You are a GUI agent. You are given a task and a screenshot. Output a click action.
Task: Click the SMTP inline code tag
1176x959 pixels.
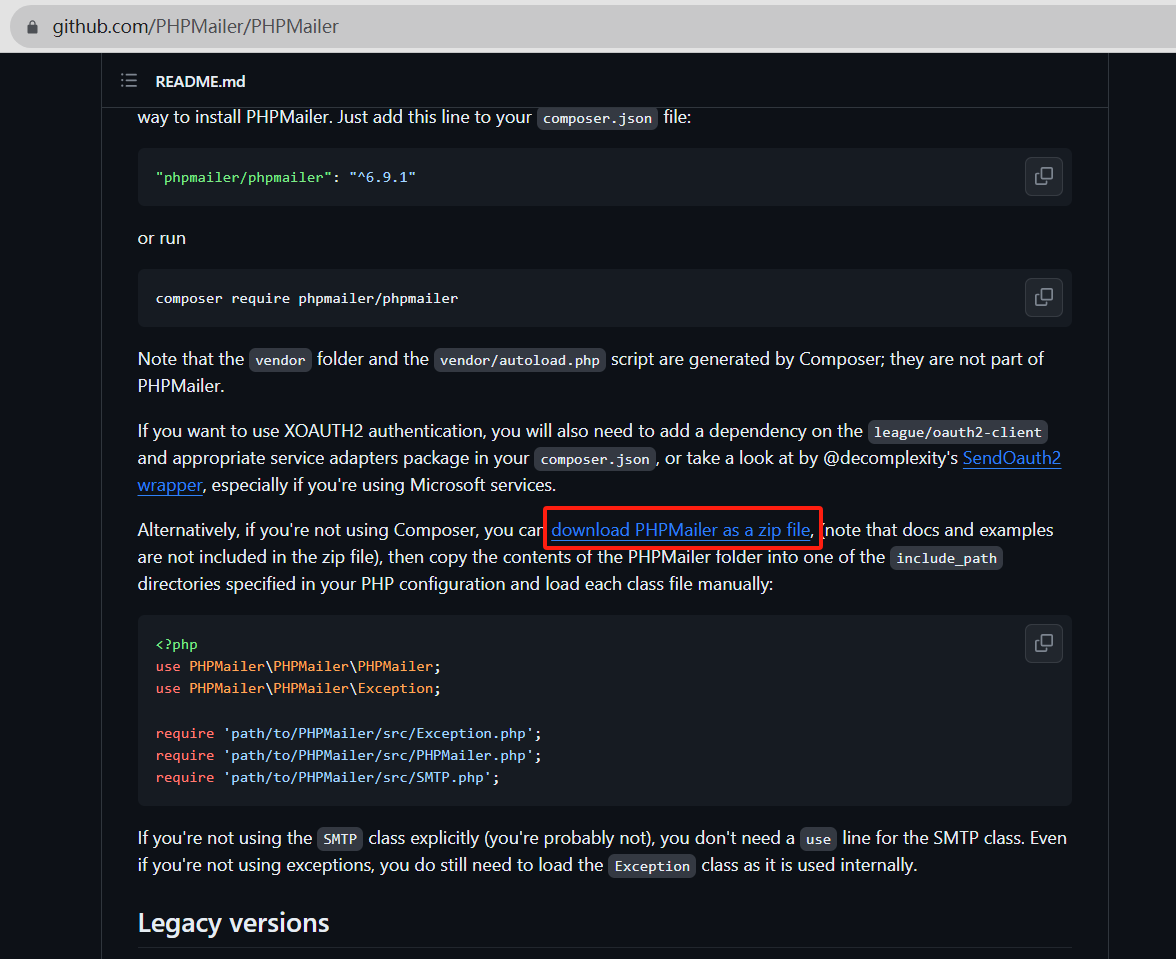point(340,839)
